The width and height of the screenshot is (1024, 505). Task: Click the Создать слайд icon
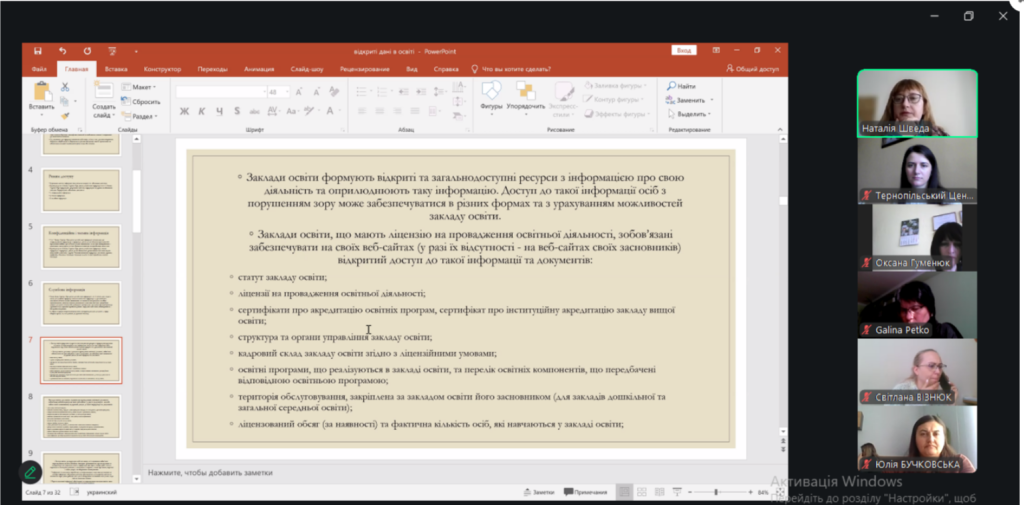click(104, 93)
